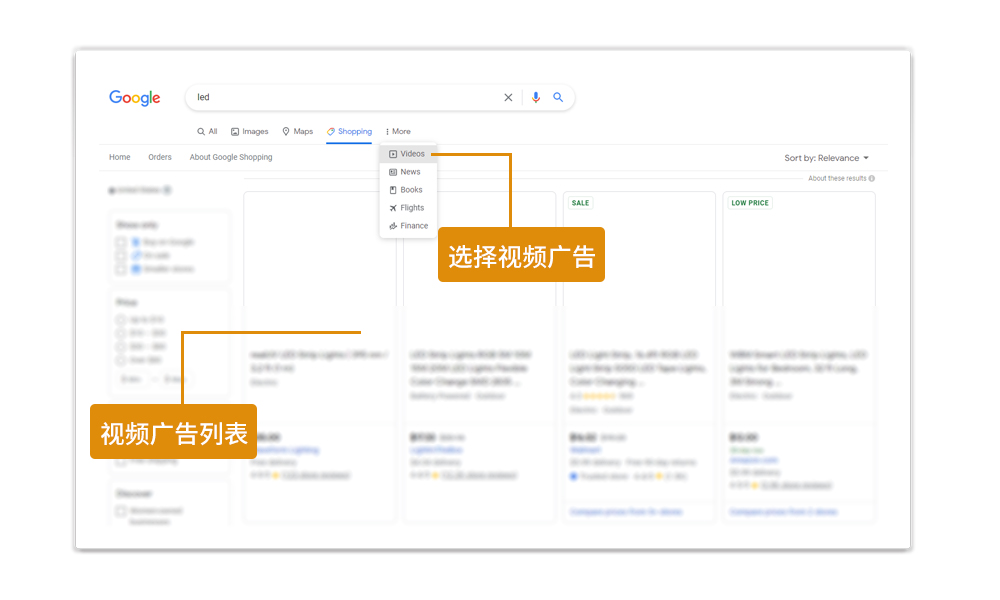Toggle the More search categories menu

coord(398,131)
